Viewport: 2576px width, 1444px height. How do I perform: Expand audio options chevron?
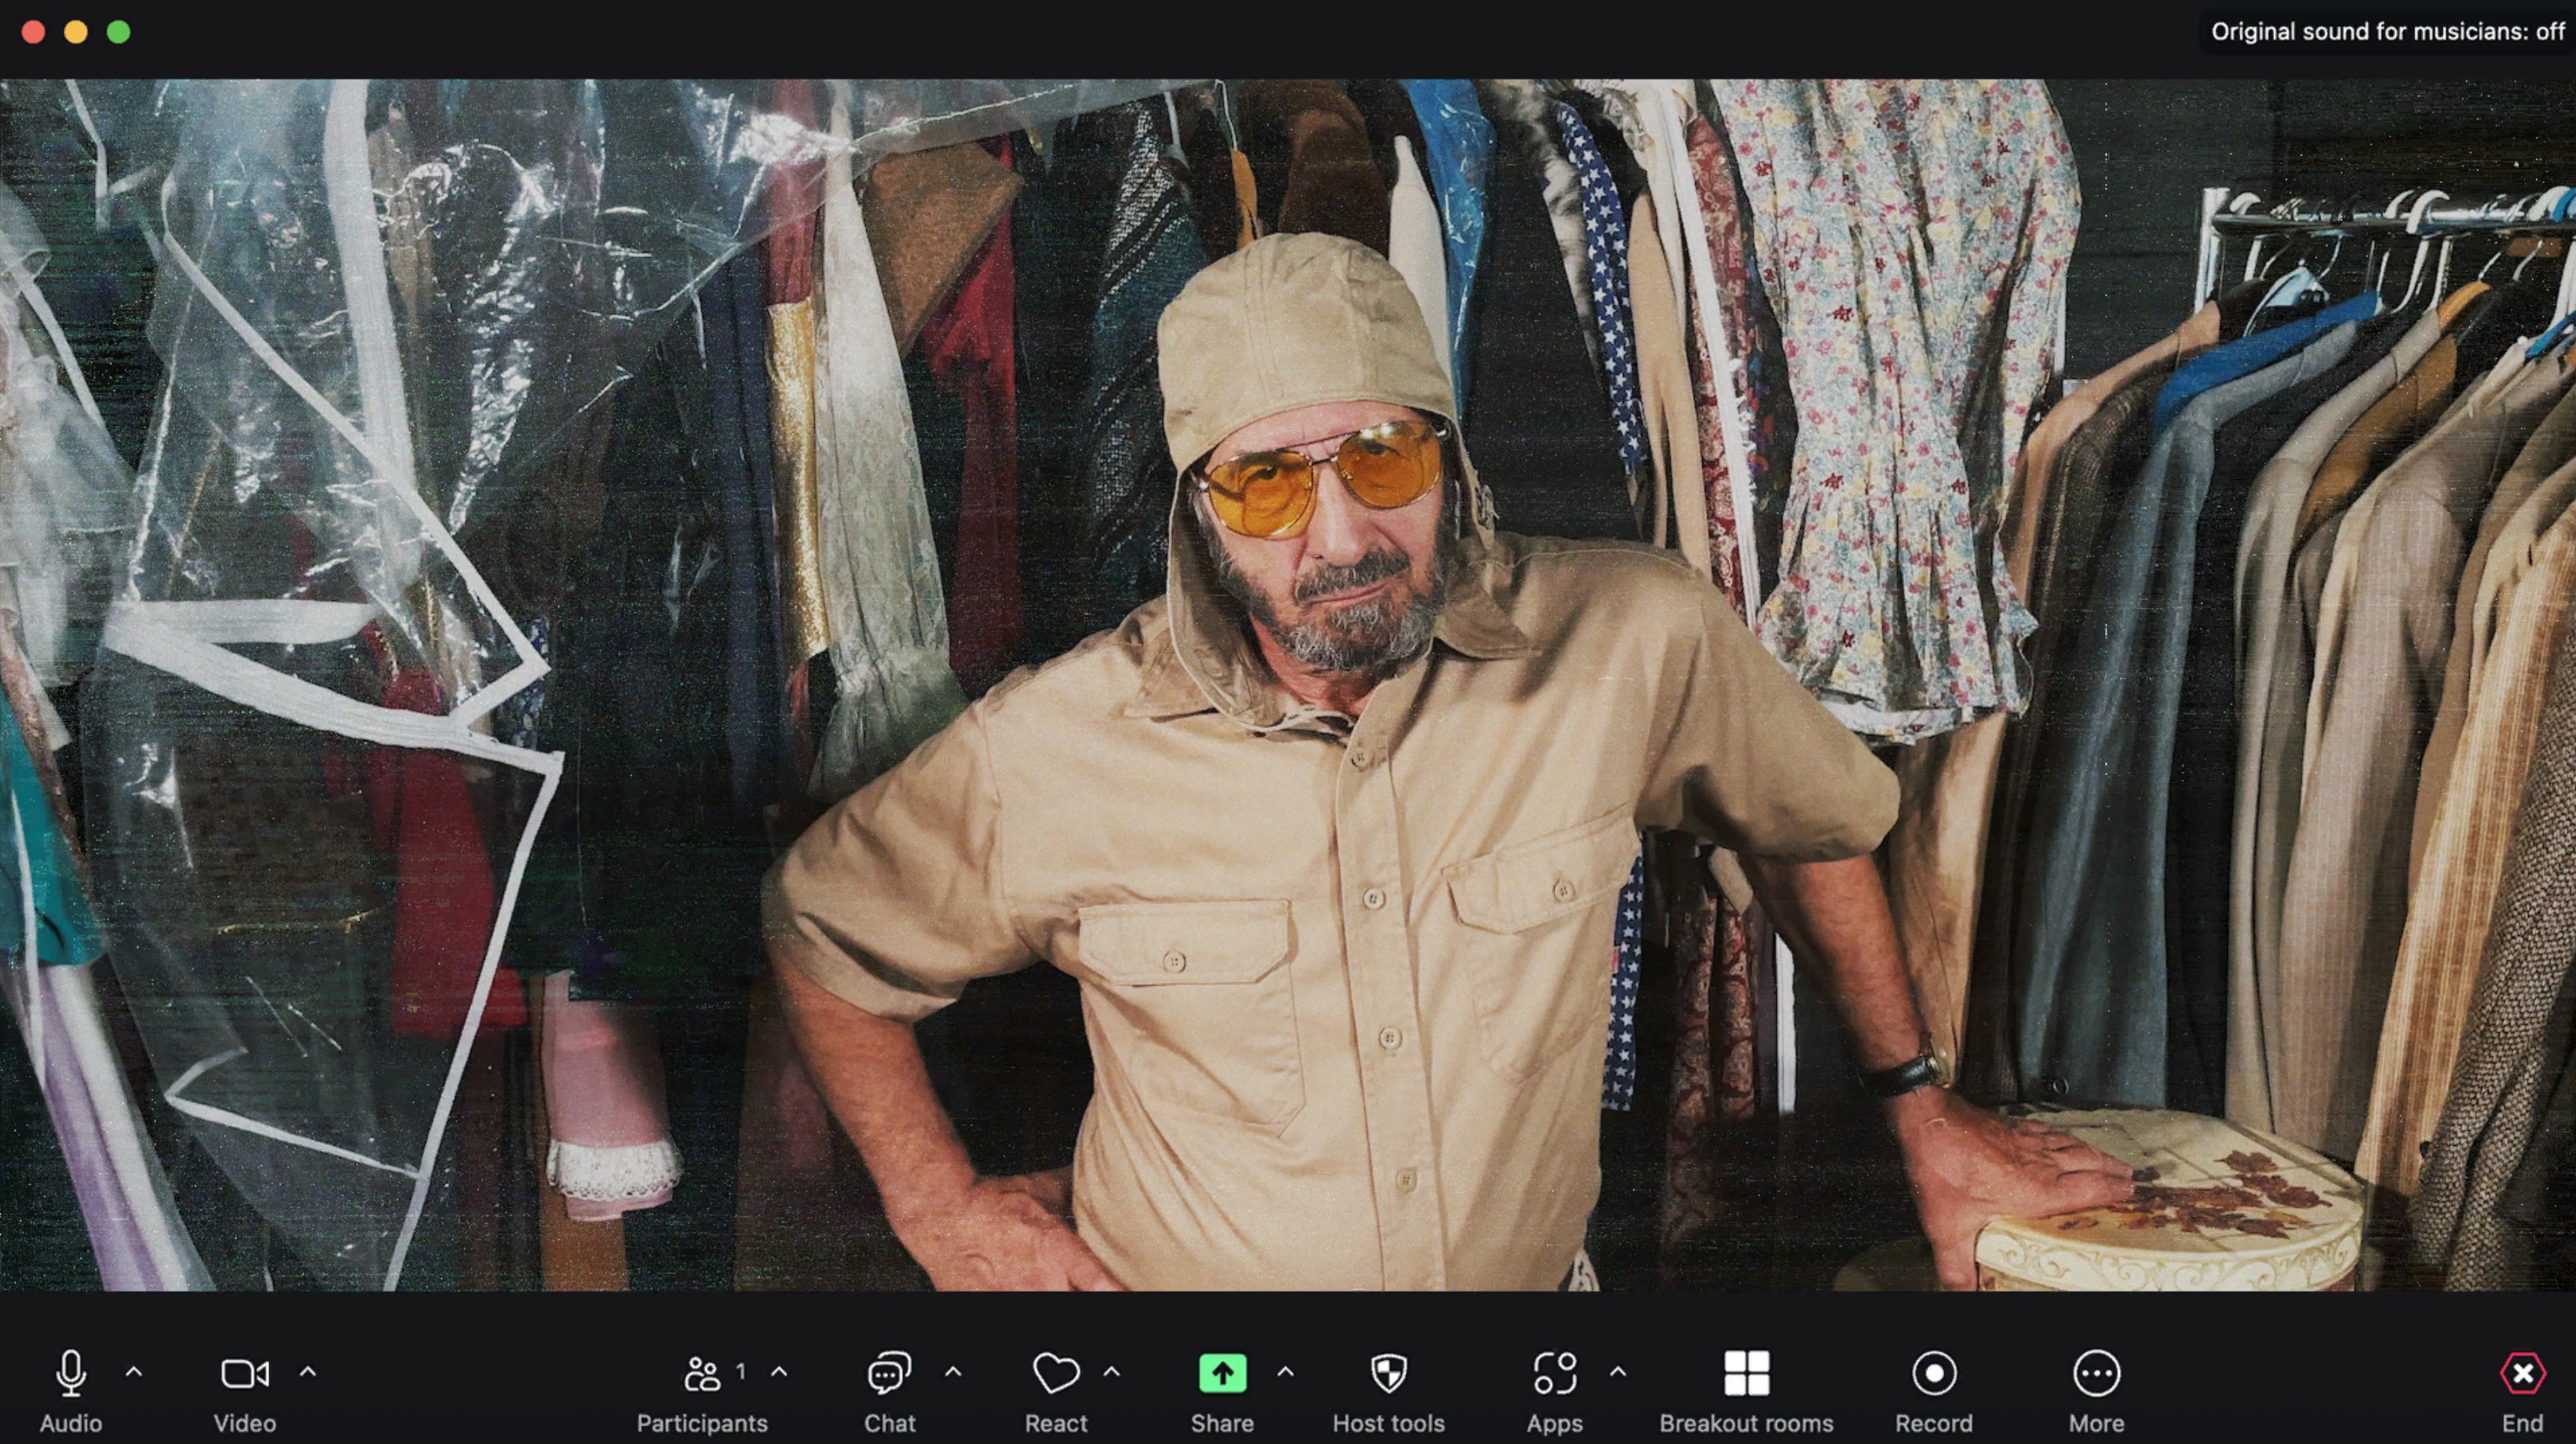pos(134,1372)
